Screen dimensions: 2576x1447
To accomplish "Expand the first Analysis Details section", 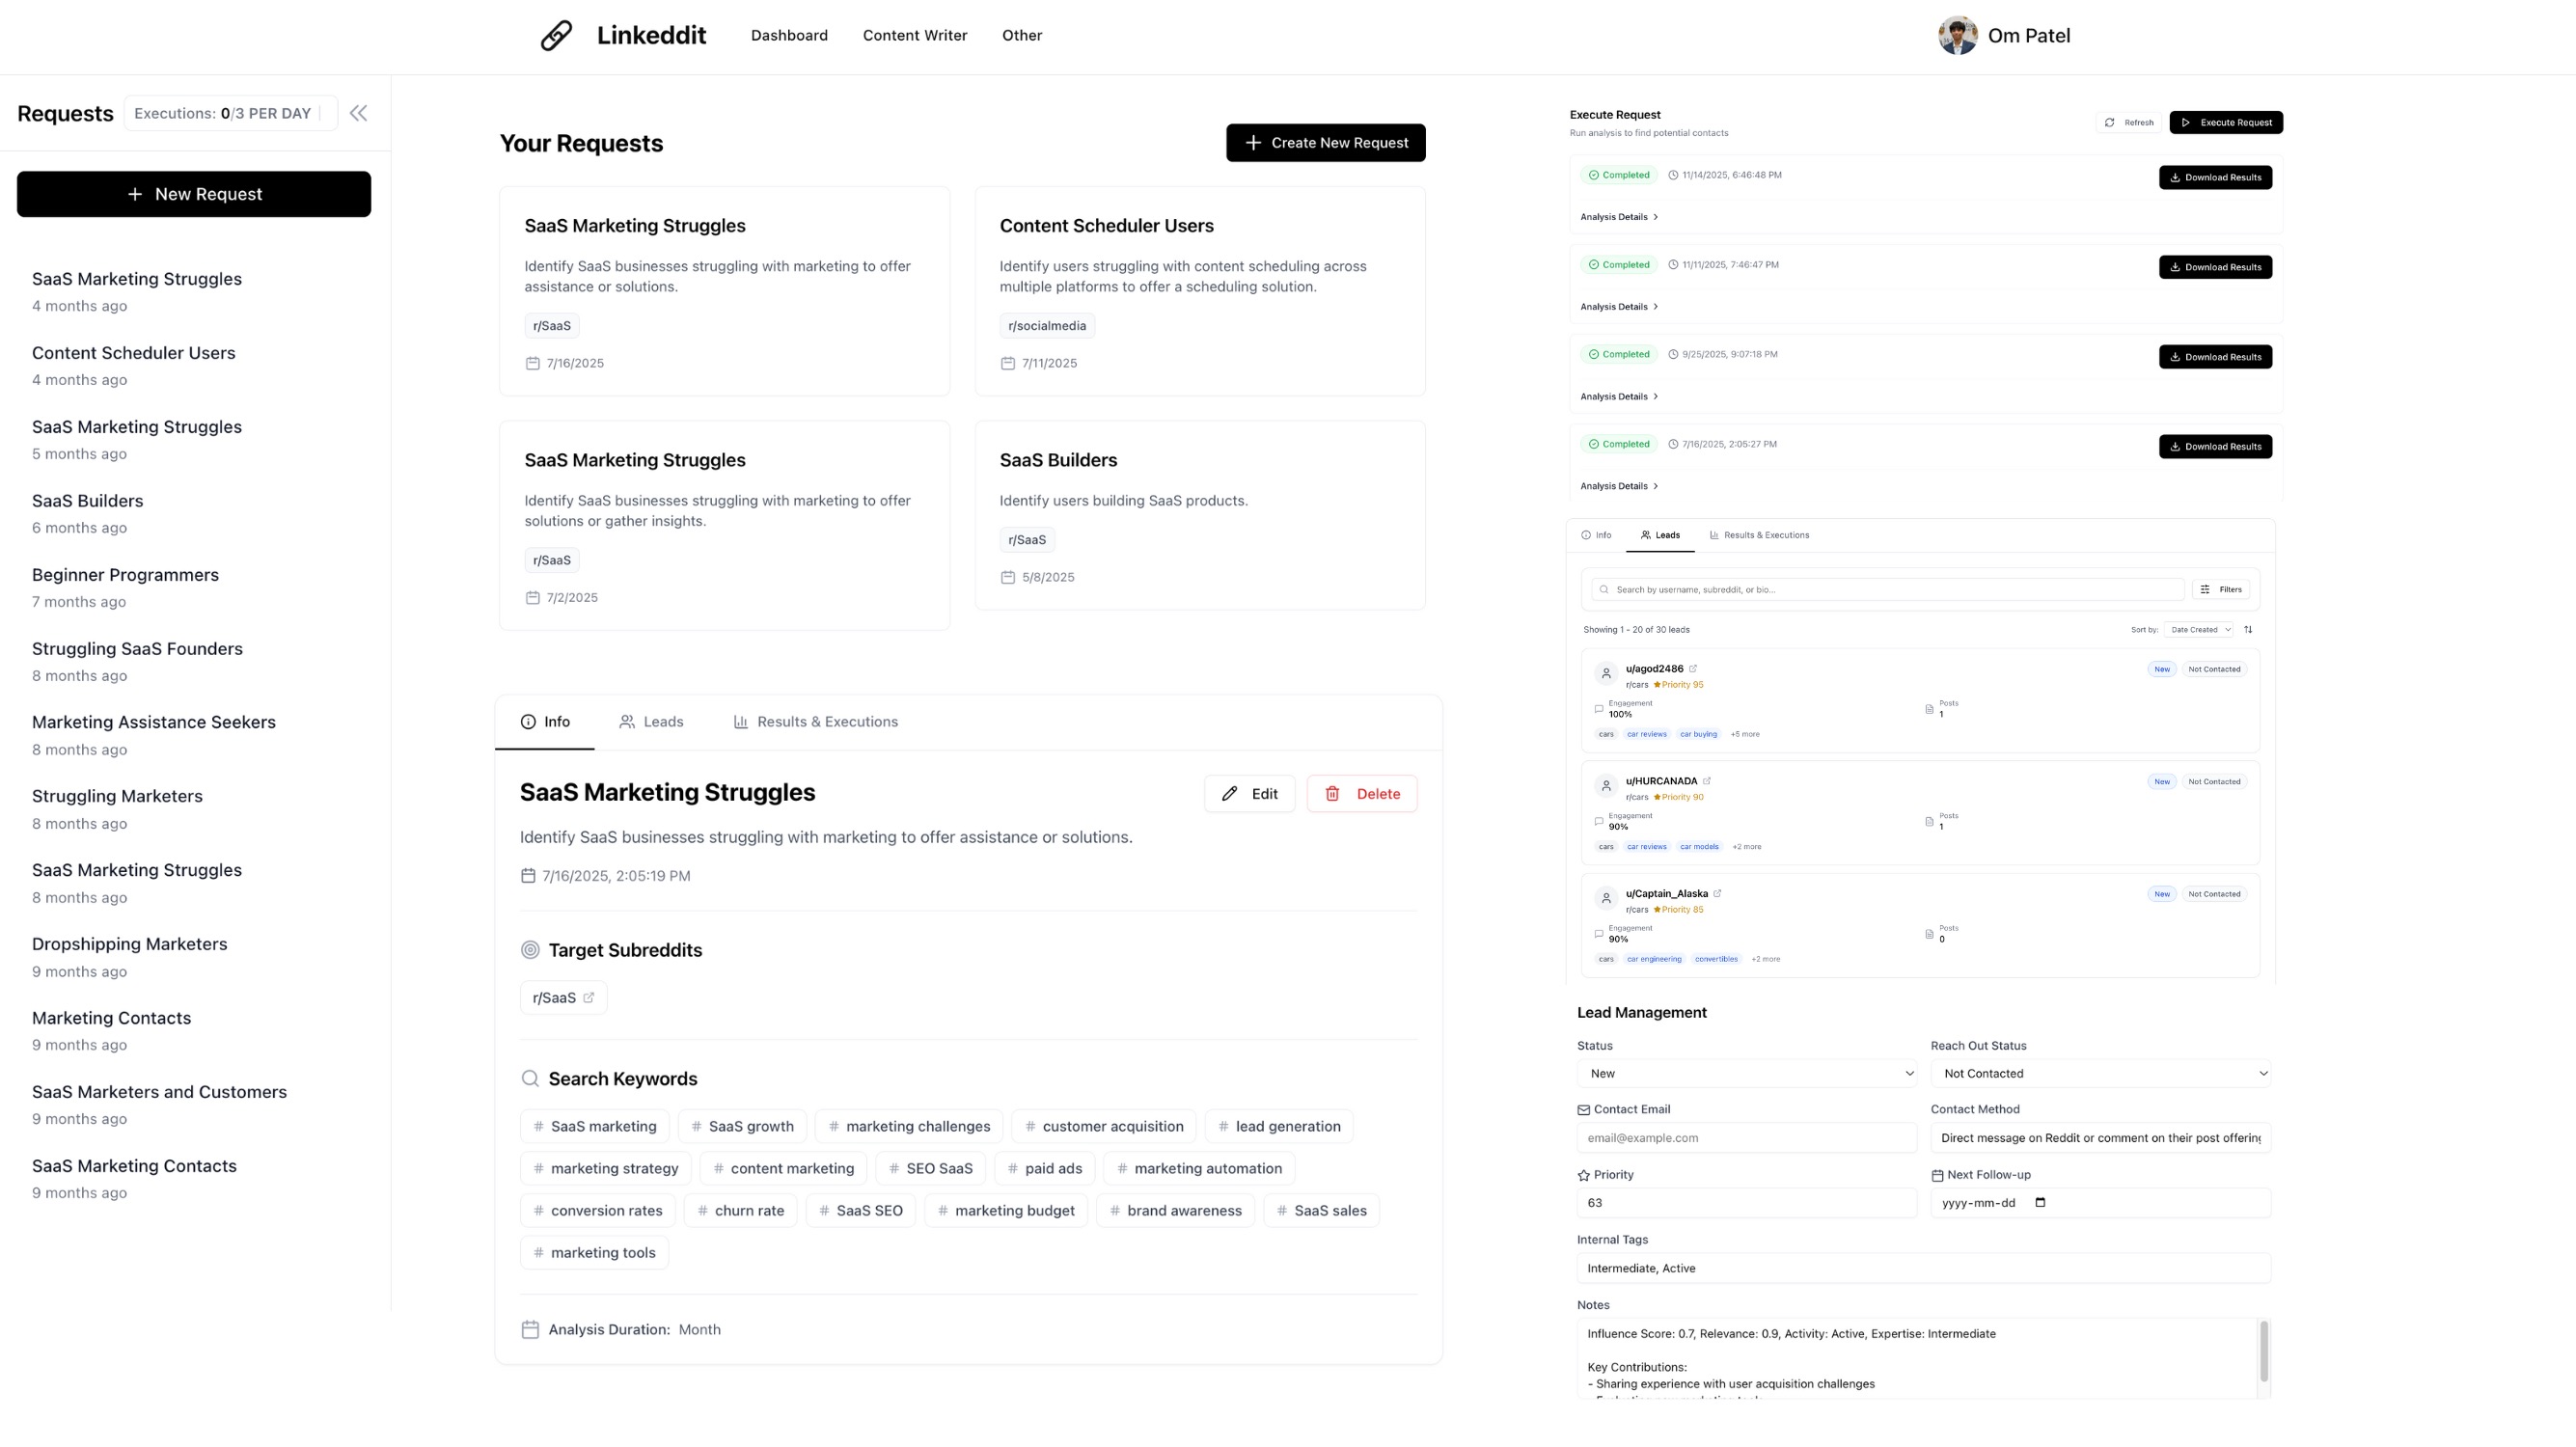I will (x=1620, y=216).
